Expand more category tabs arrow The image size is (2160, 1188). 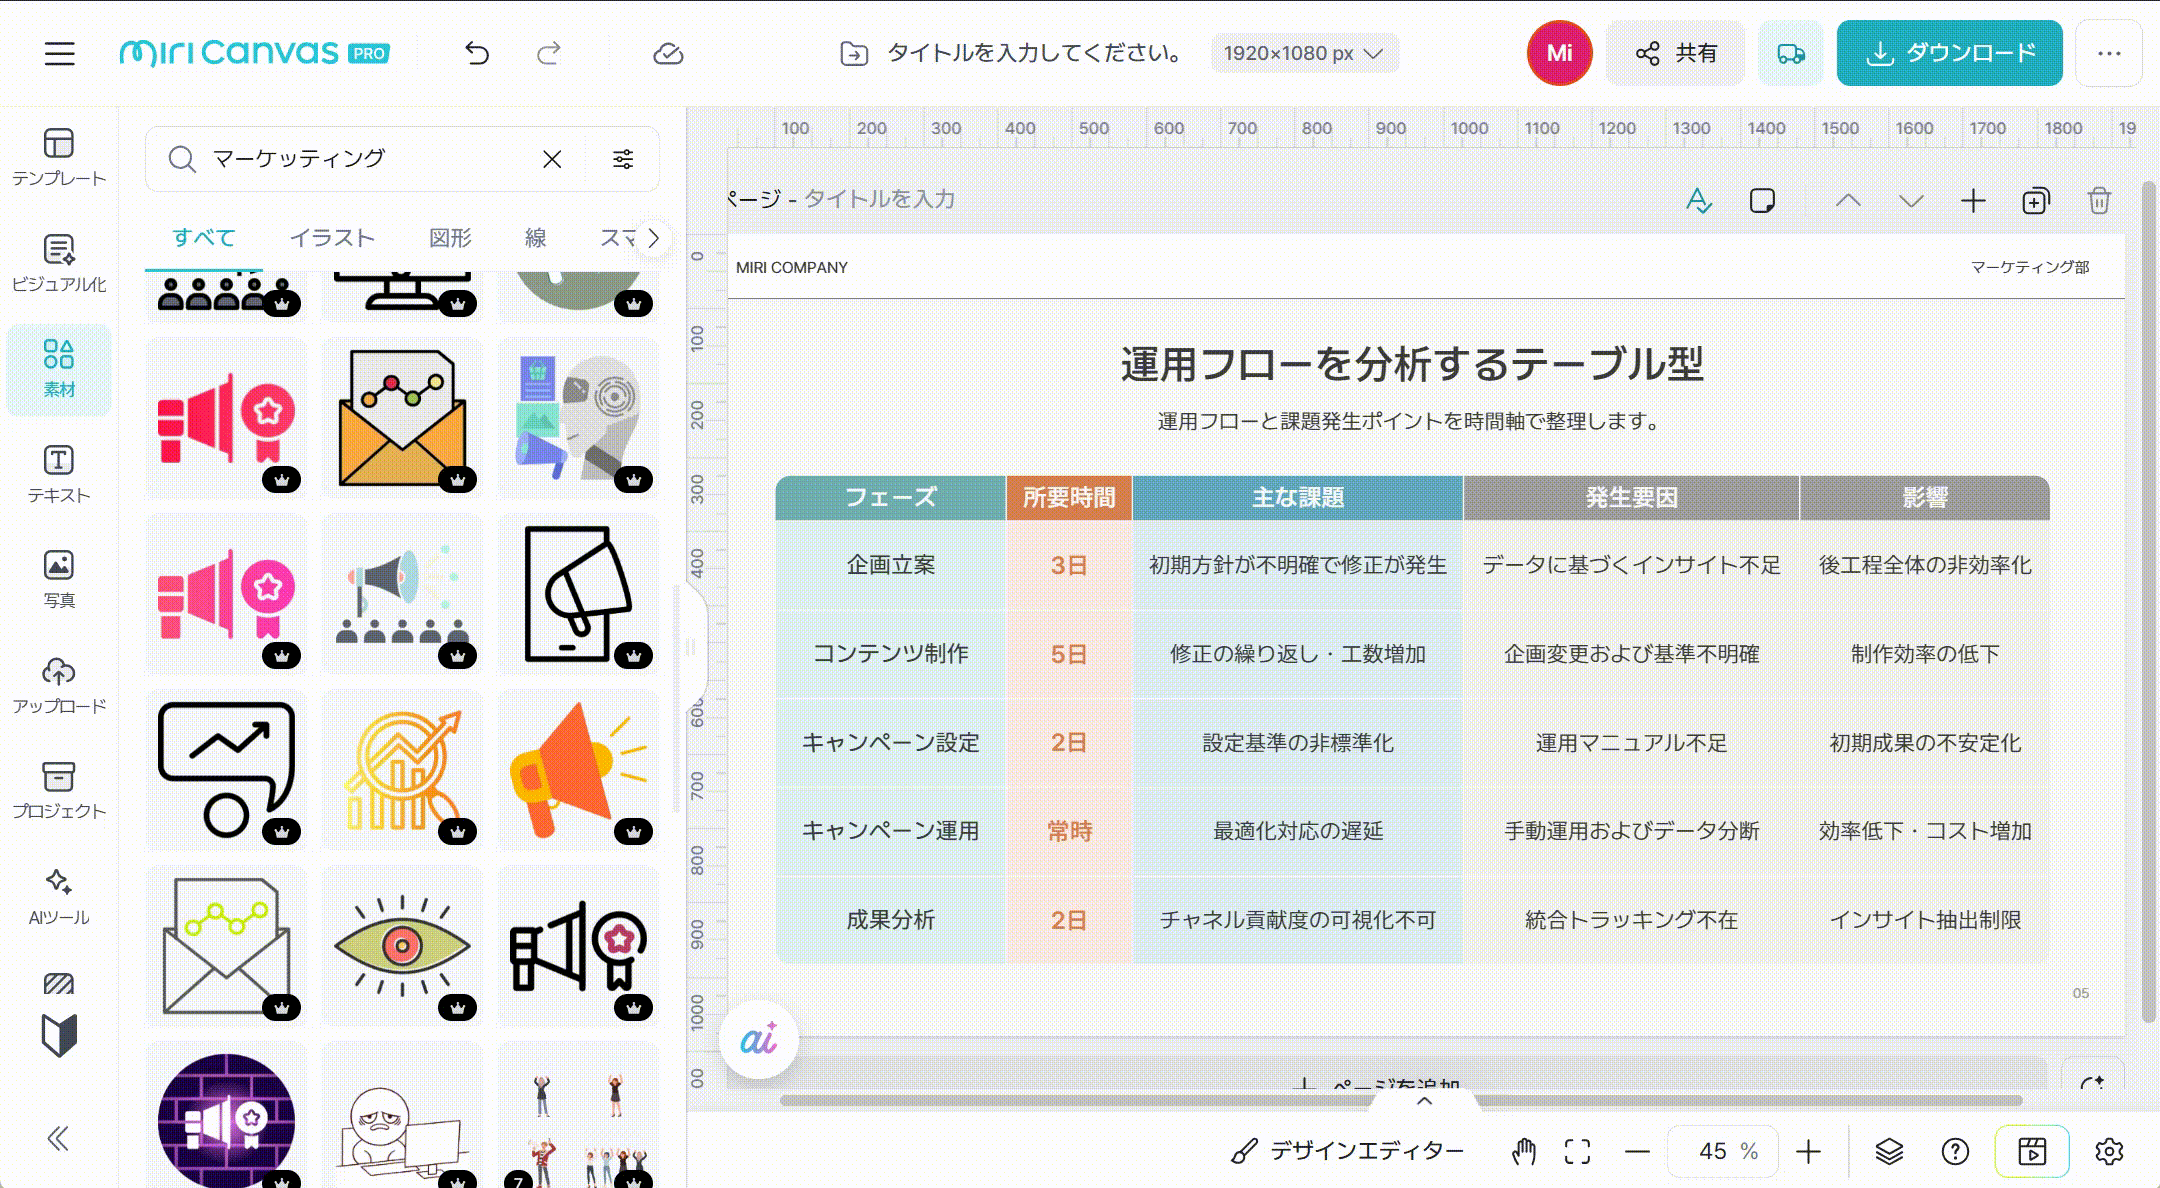(653, 238)
